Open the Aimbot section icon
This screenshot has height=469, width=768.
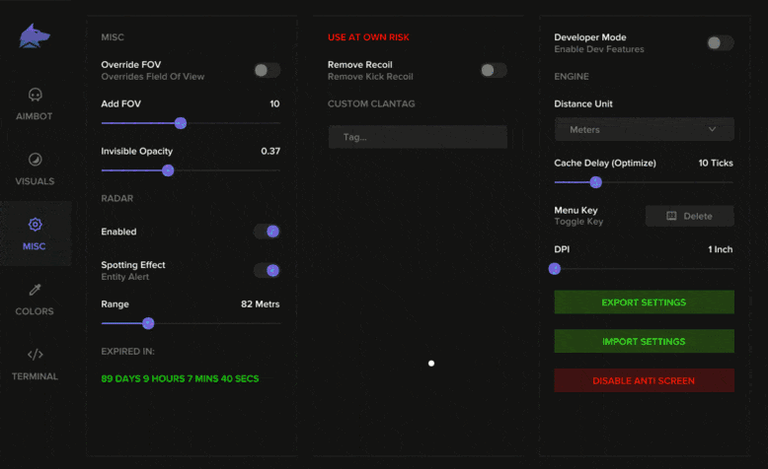(35, 95)
